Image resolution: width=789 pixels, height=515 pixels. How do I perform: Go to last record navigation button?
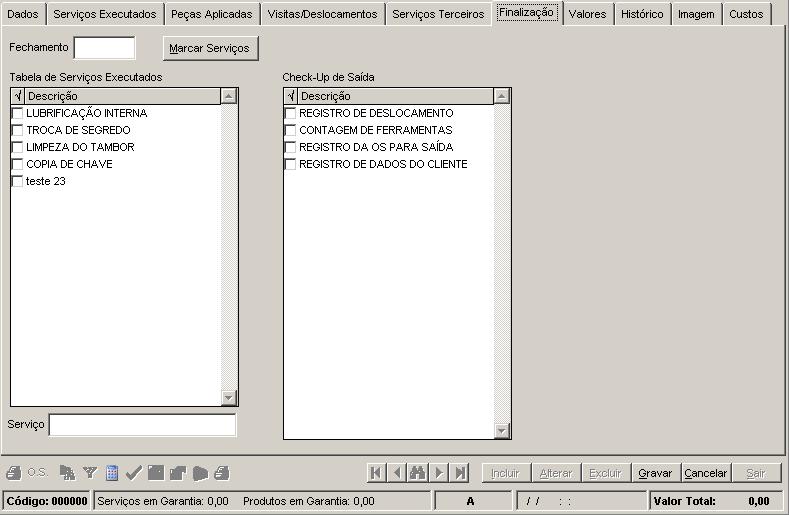pos(460,473)
